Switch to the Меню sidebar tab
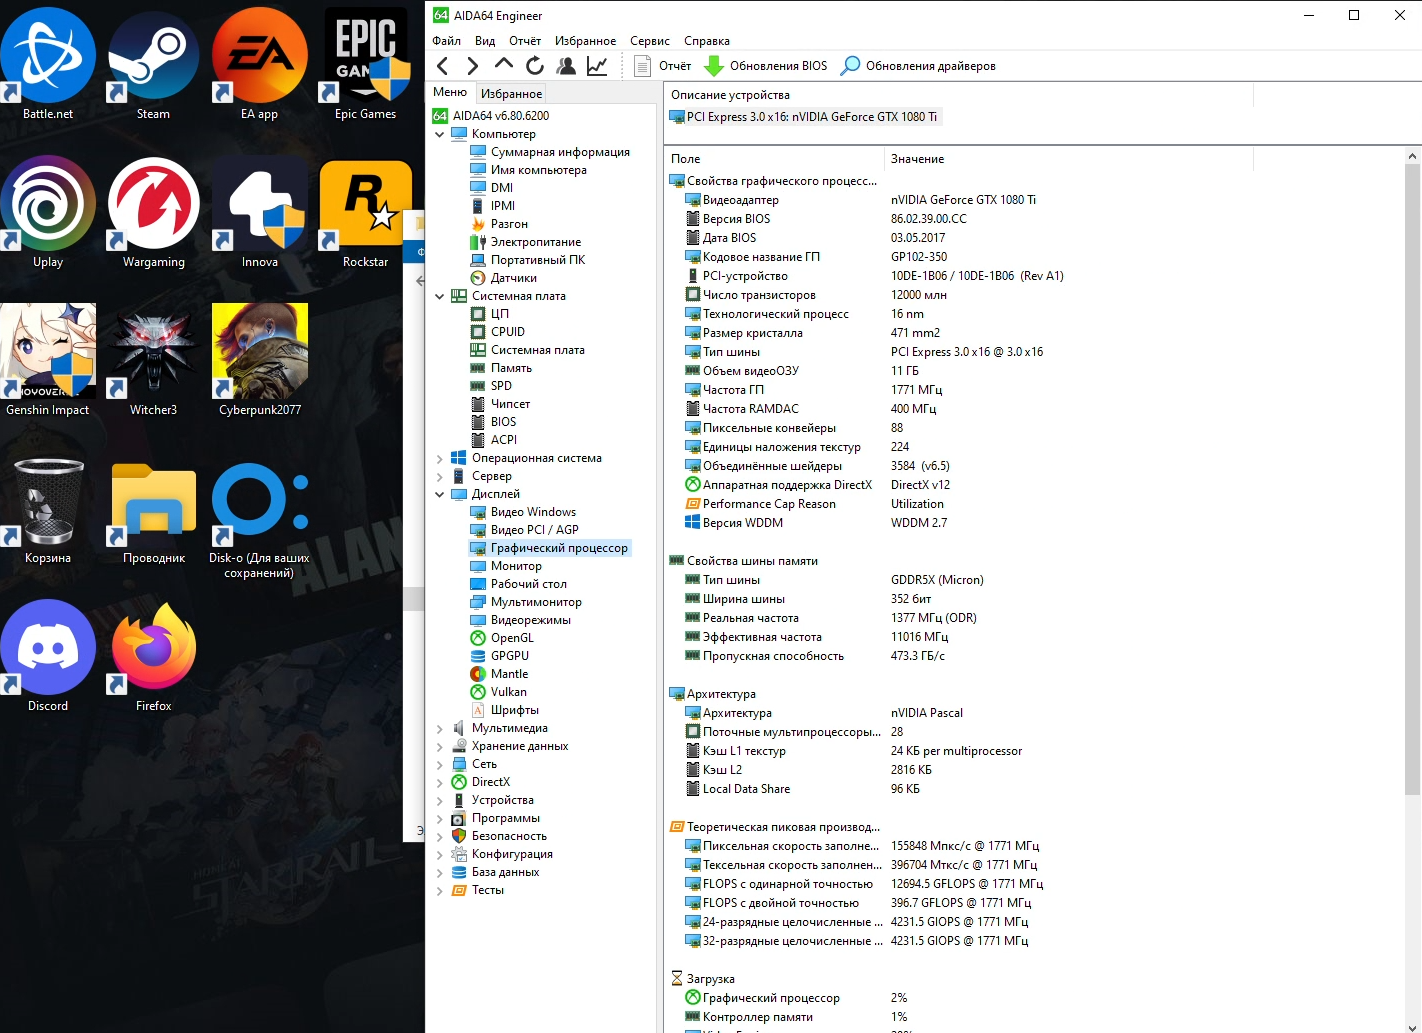This screenshot has width=1422, height=1033. pos(450,92)
